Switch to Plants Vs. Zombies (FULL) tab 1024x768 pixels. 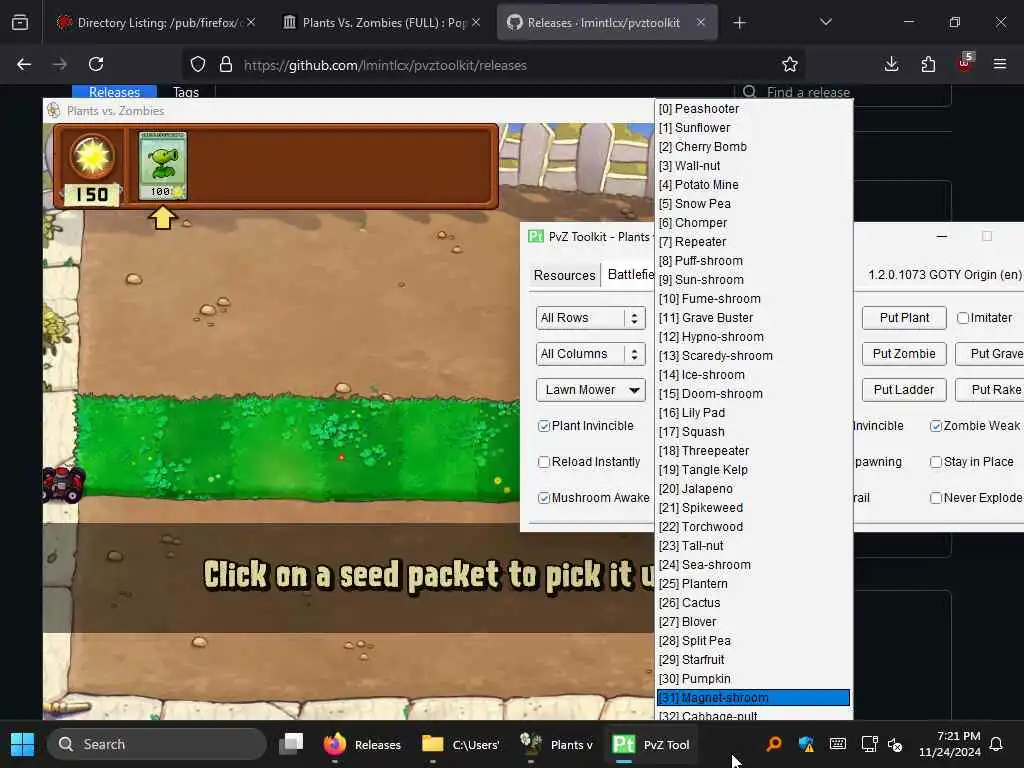pyautogui.click(x=382, y=23)
